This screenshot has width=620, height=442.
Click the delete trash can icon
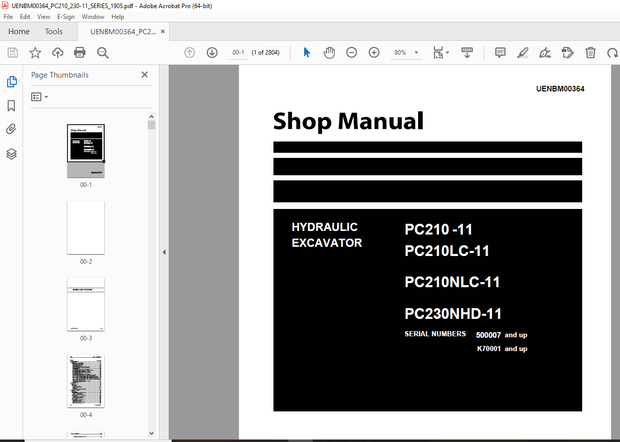point(590,53)
